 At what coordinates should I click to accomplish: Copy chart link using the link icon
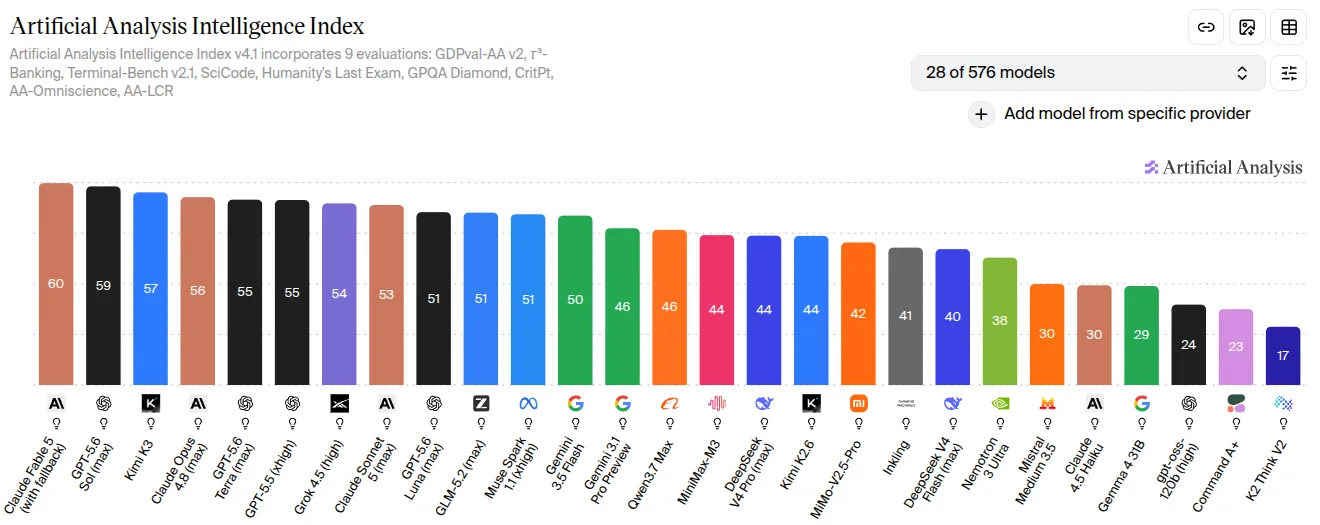1206,27
